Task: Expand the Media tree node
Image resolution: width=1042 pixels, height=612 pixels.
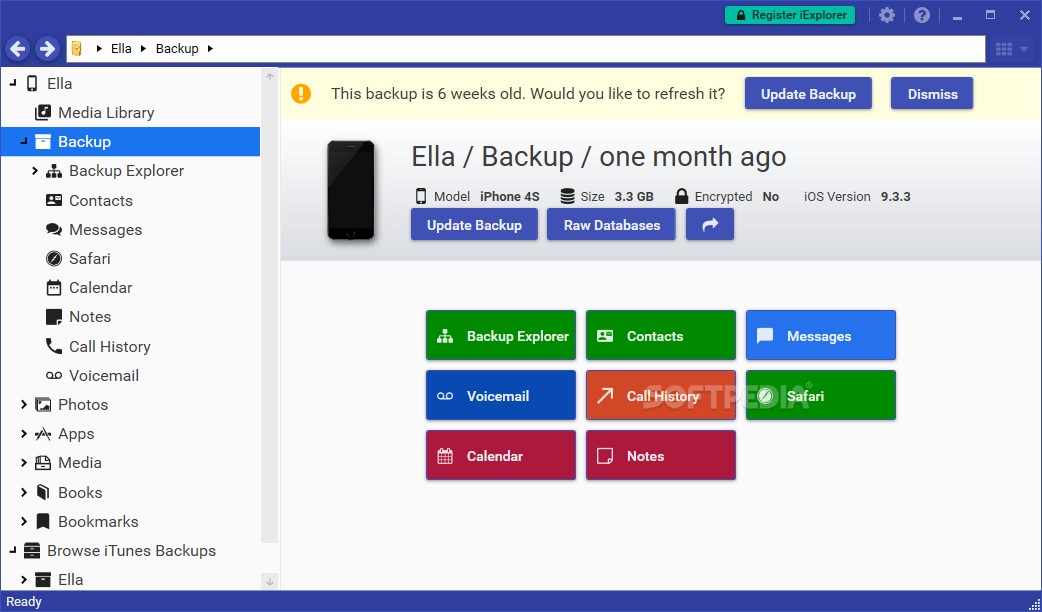Action: (x=24, y=462)
